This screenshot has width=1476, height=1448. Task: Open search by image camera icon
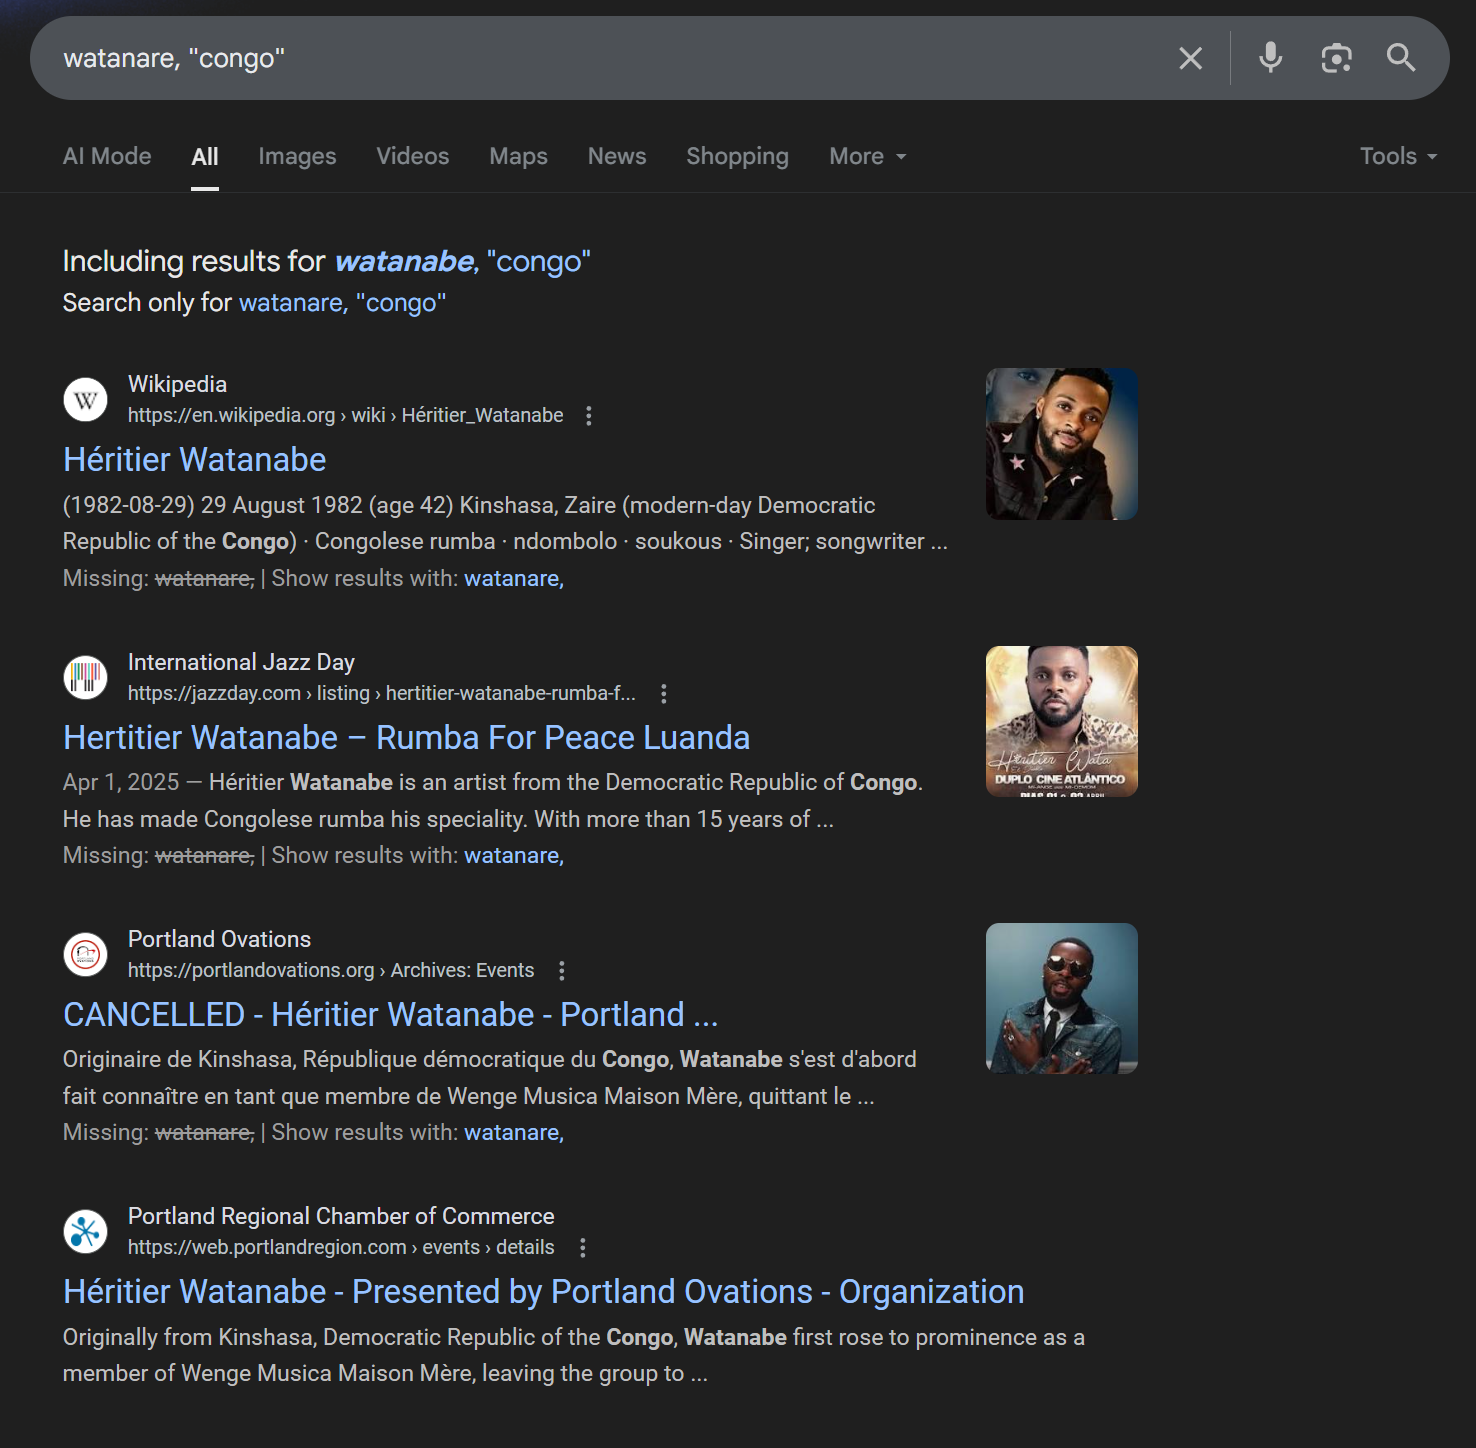(x=1336, y=58)
